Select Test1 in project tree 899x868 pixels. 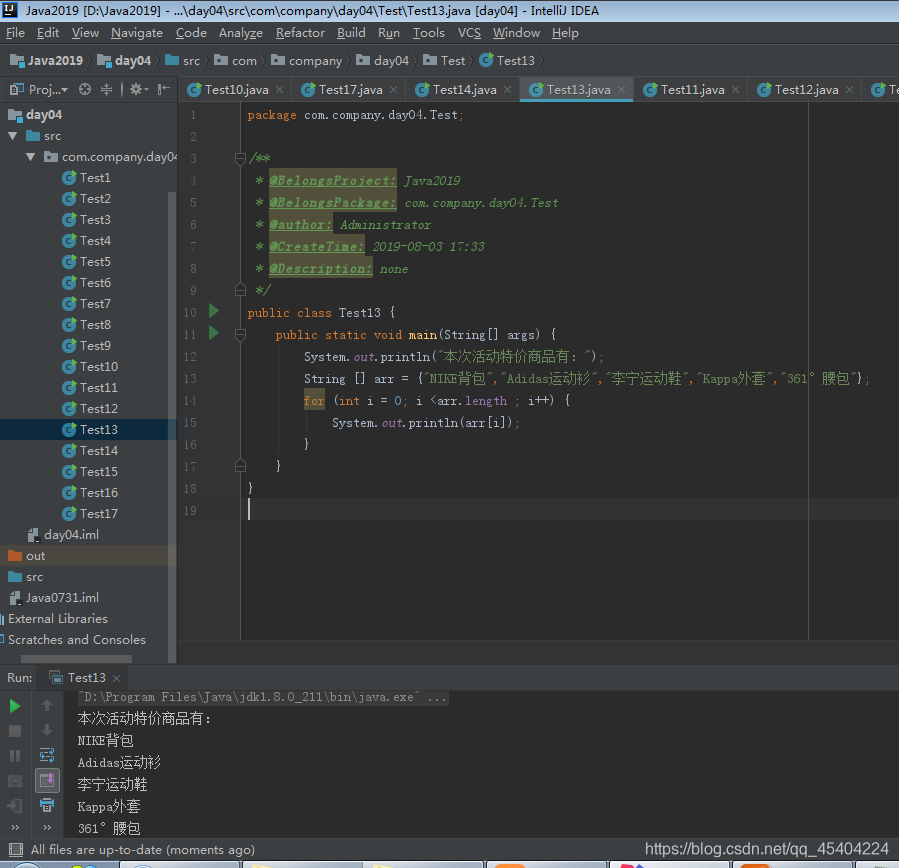tap(87, 178)
